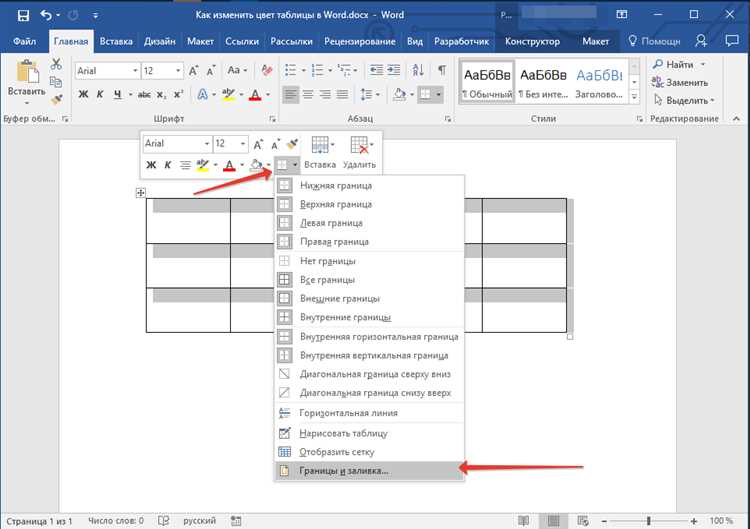Select Нет границы menu item
Image resolution: width=750 pixels, height=529 pixels.
(370, 261)
